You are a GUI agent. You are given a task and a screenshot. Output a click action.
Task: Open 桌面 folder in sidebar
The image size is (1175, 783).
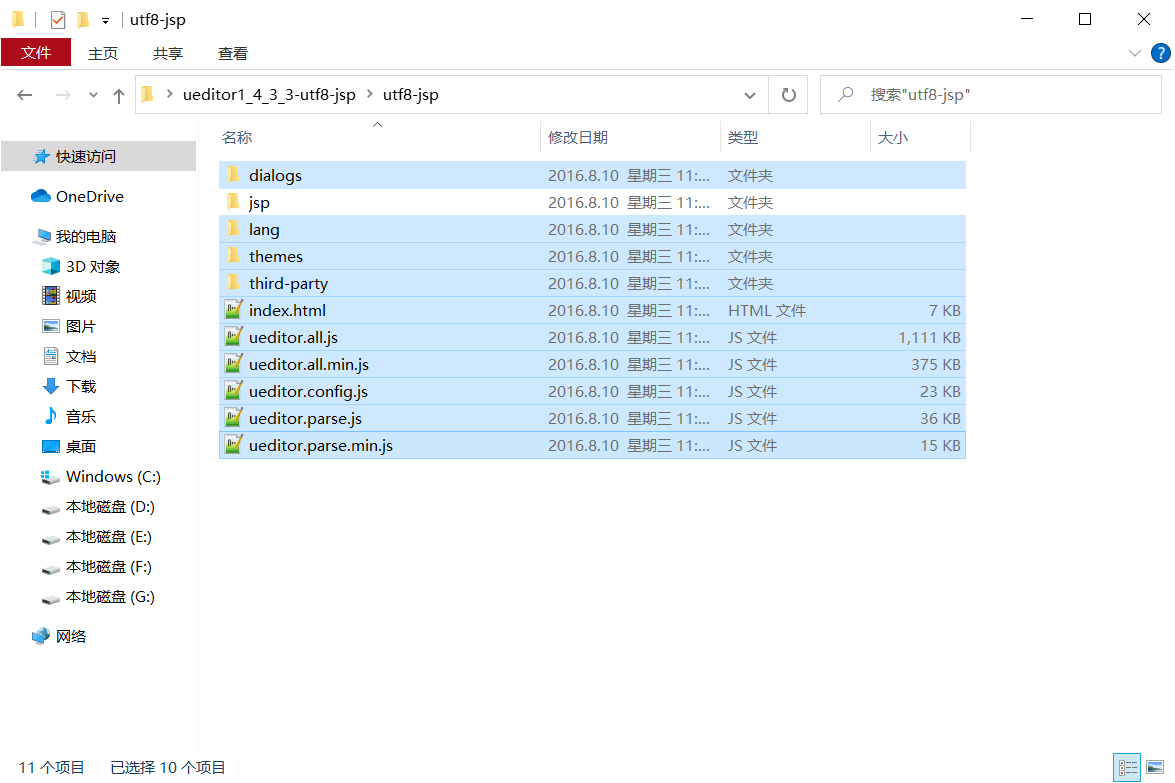80,447
